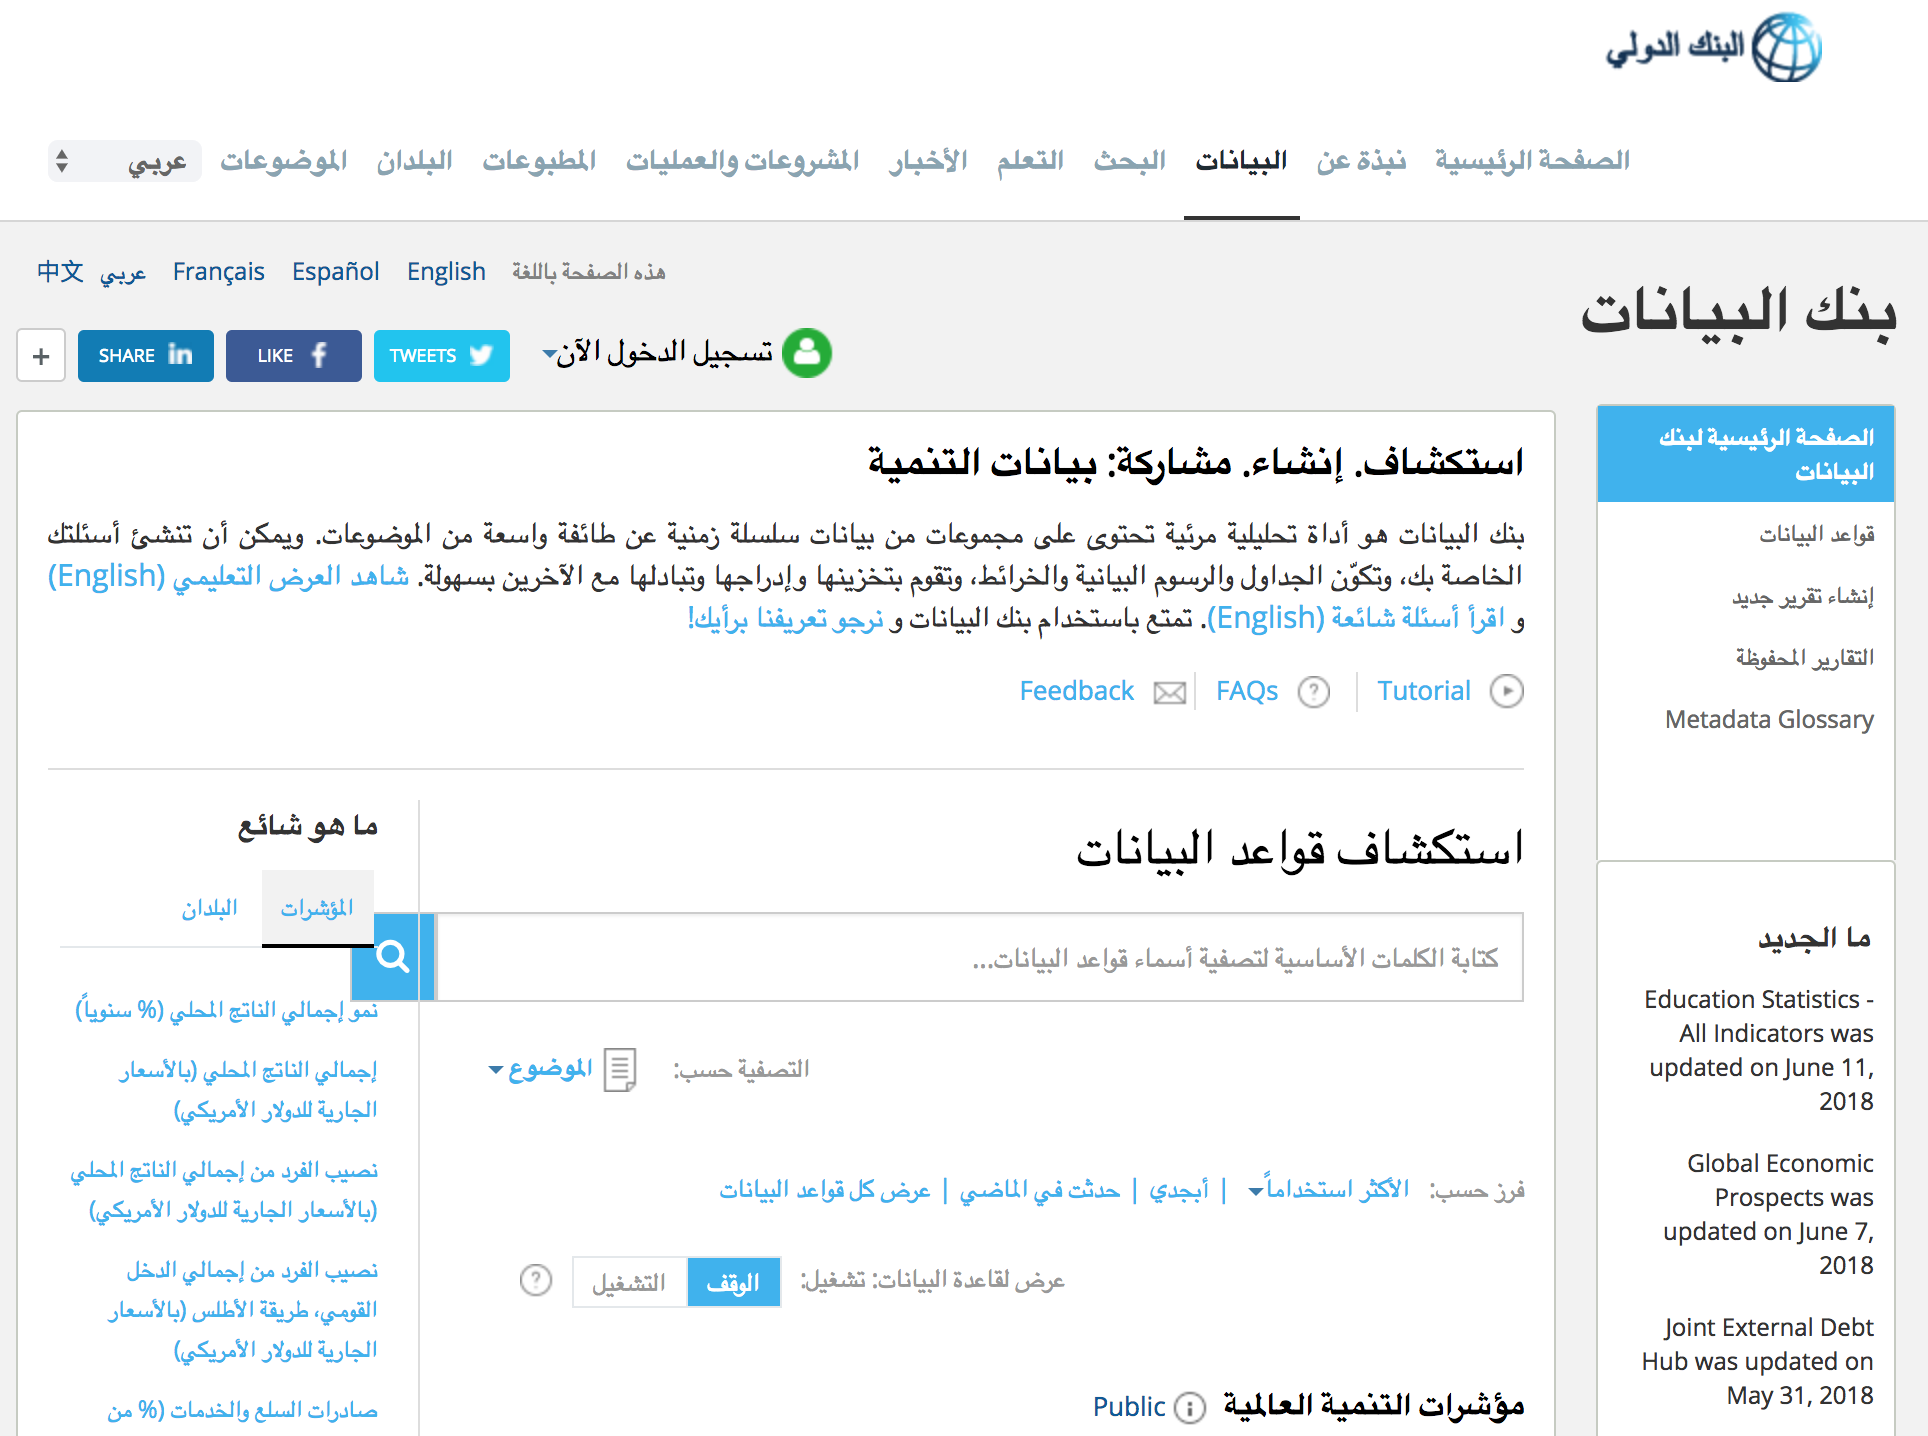1928x1436 pixels.
Task: Click the World Bank globe logo
Action: (x=1787, y=47)
